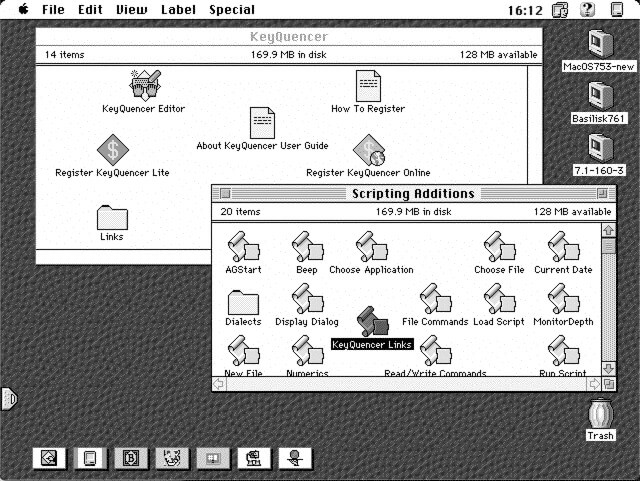The height and width of the screenshot is (481, 640).
Task: Open the KeyQuencer Editor application icon
Action: pos(144,86)
